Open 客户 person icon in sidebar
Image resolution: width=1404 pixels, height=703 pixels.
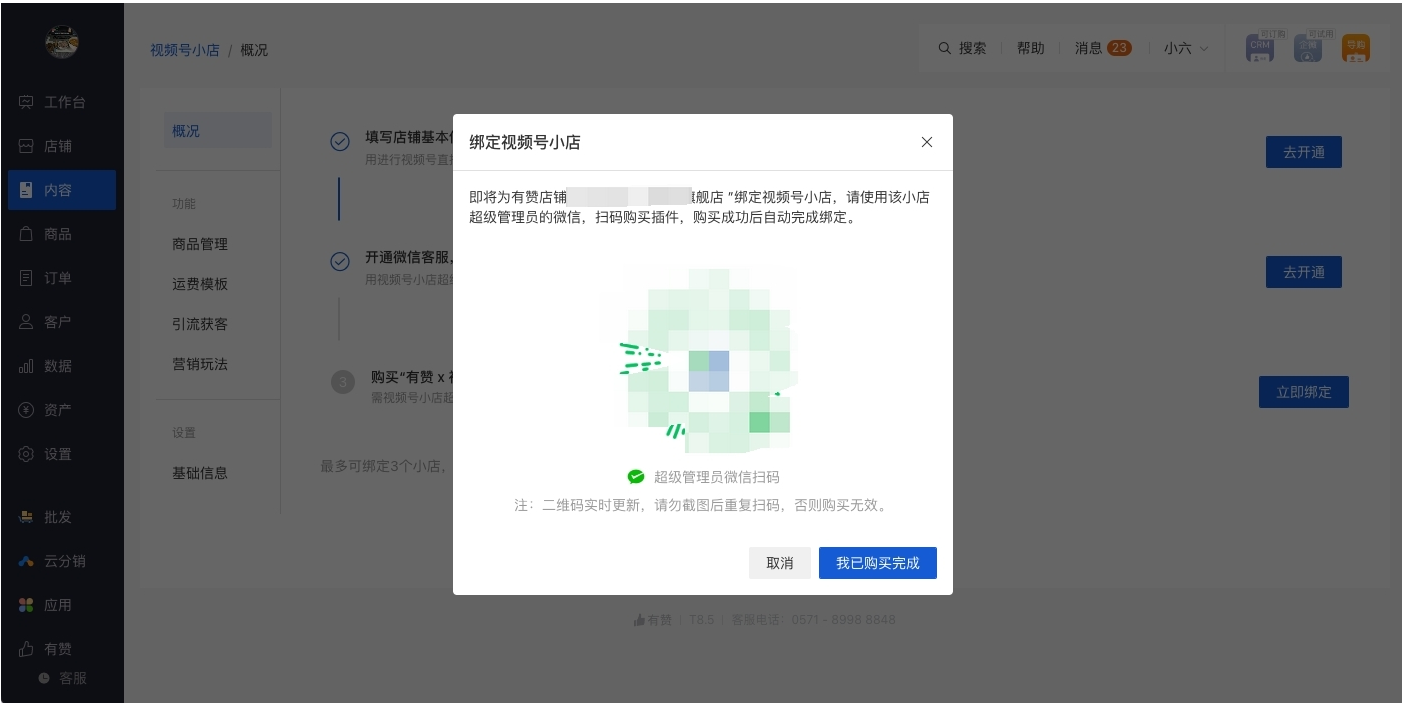pos(26,322)
